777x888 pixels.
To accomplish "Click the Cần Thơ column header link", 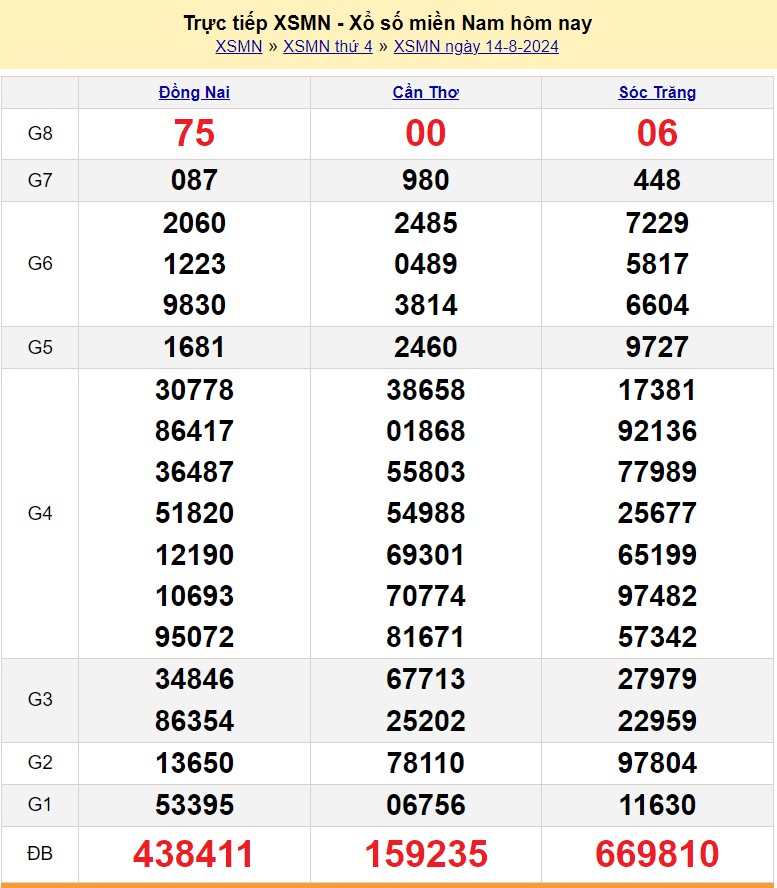I will click(426, 93).
